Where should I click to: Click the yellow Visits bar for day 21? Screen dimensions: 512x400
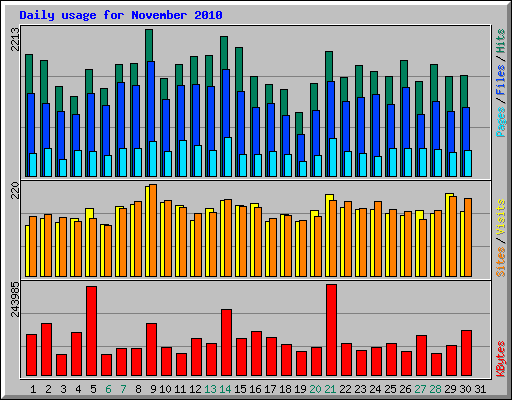click(328, 235)
